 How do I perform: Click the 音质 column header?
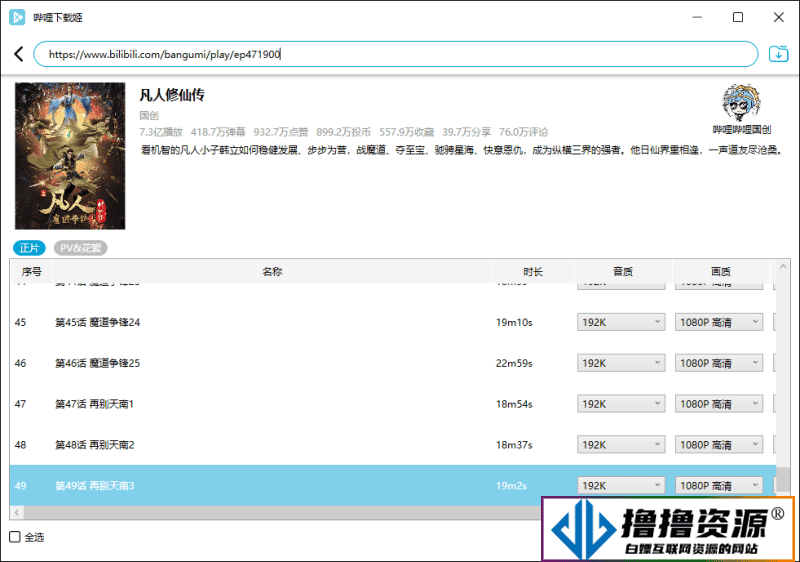coord(623,271)
